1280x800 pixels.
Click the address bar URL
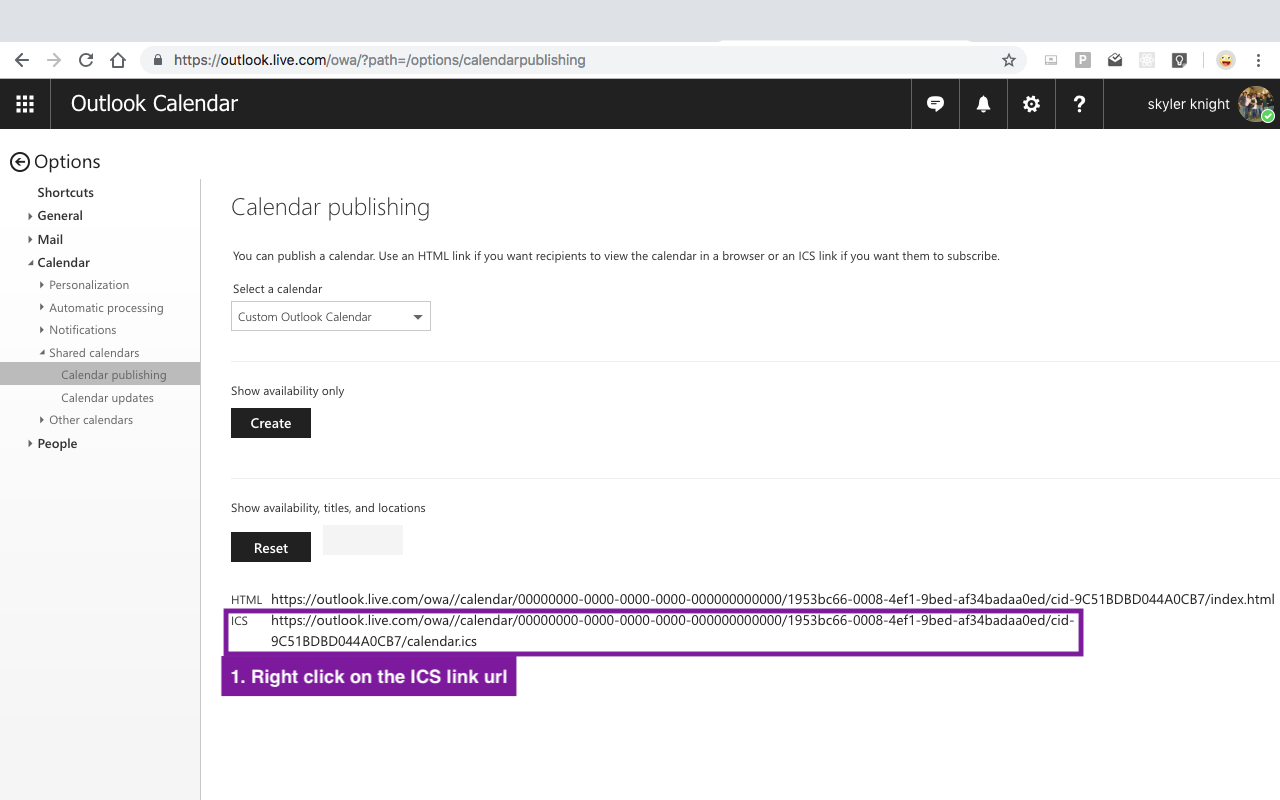(x=380, y=60)
